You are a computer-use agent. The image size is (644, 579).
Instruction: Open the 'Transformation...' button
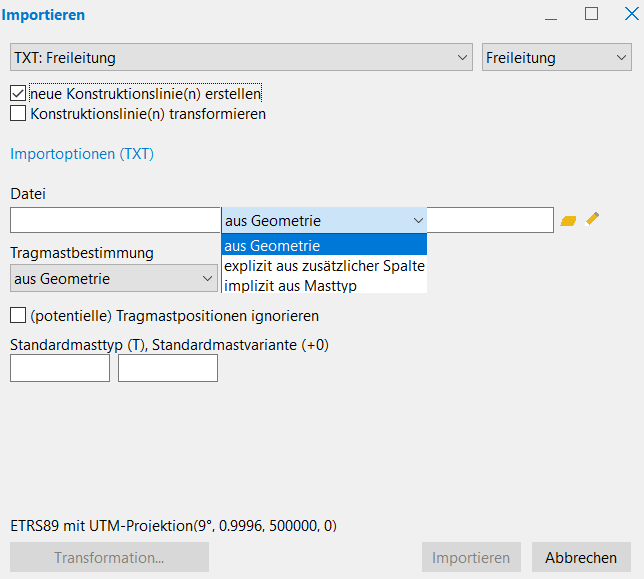109,557
